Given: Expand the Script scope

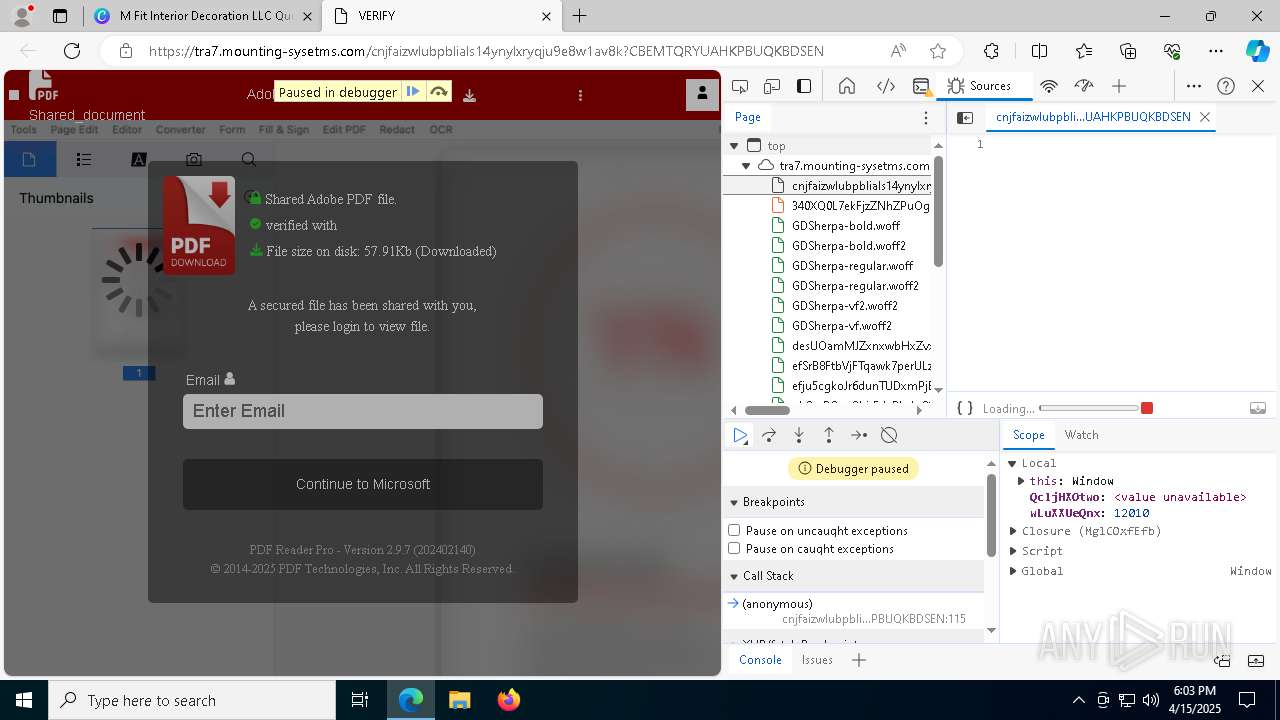Looking at the screenshot, I should coord(1013,551).
